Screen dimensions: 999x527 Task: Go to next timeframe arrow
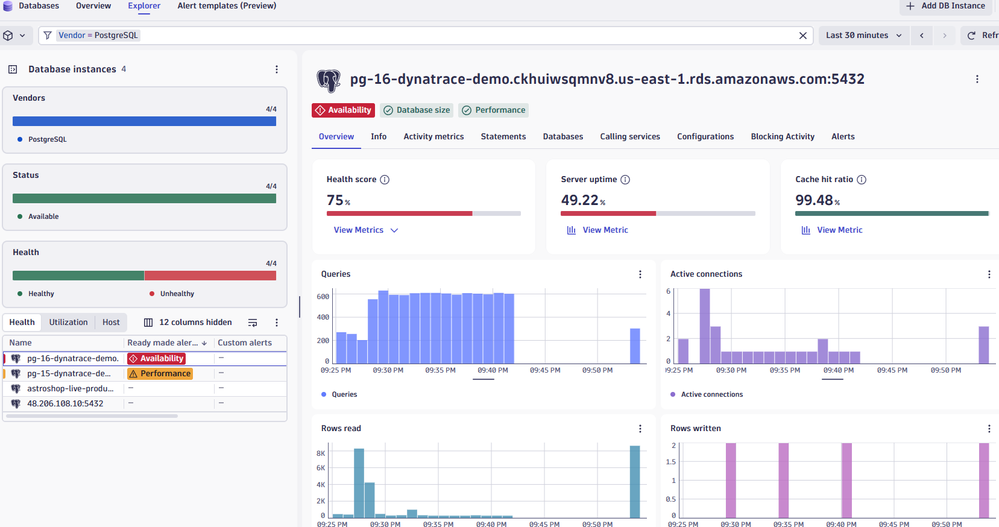(x=944, y=36)
